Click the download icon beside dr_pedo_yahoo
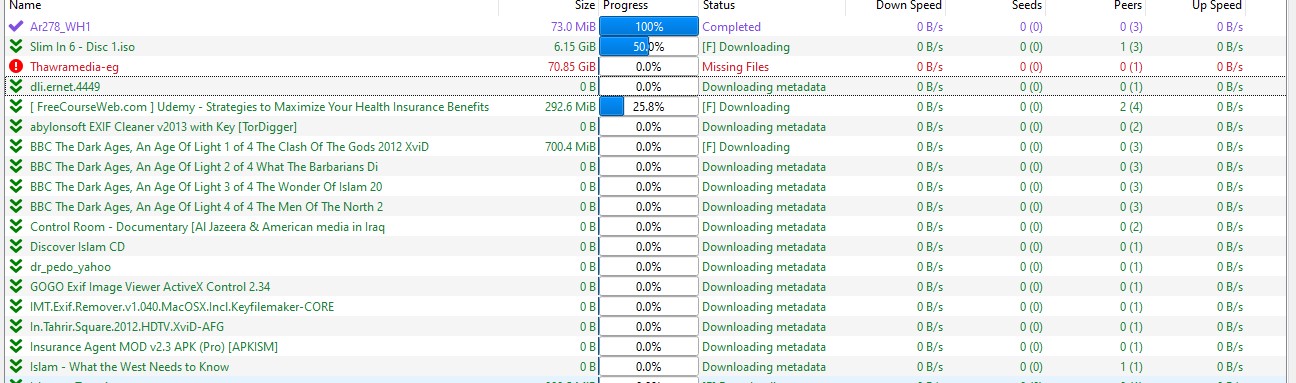This screenshot has width=1296, height=383. [15, 266]
